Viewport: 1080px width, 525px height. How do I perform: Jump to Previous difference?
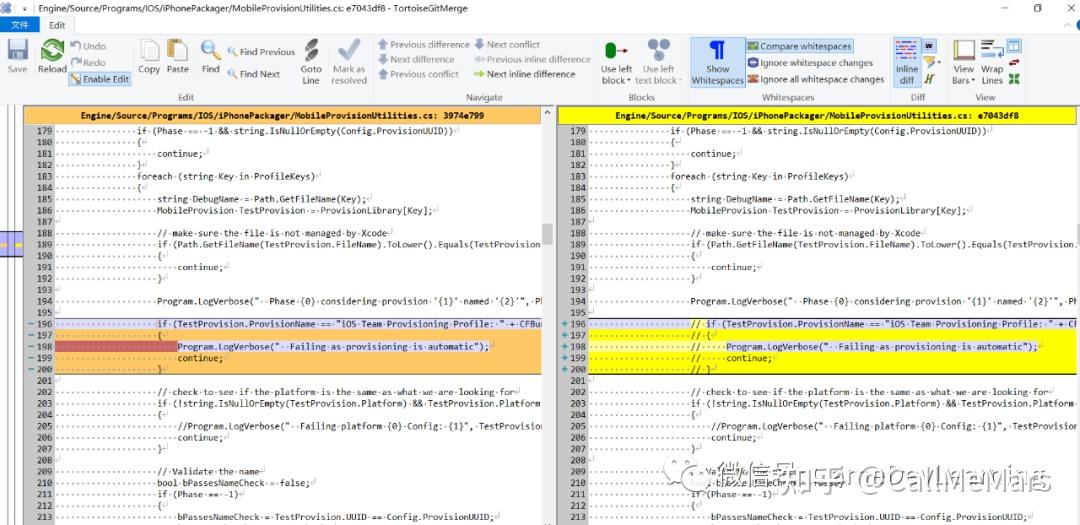(424, 44)
